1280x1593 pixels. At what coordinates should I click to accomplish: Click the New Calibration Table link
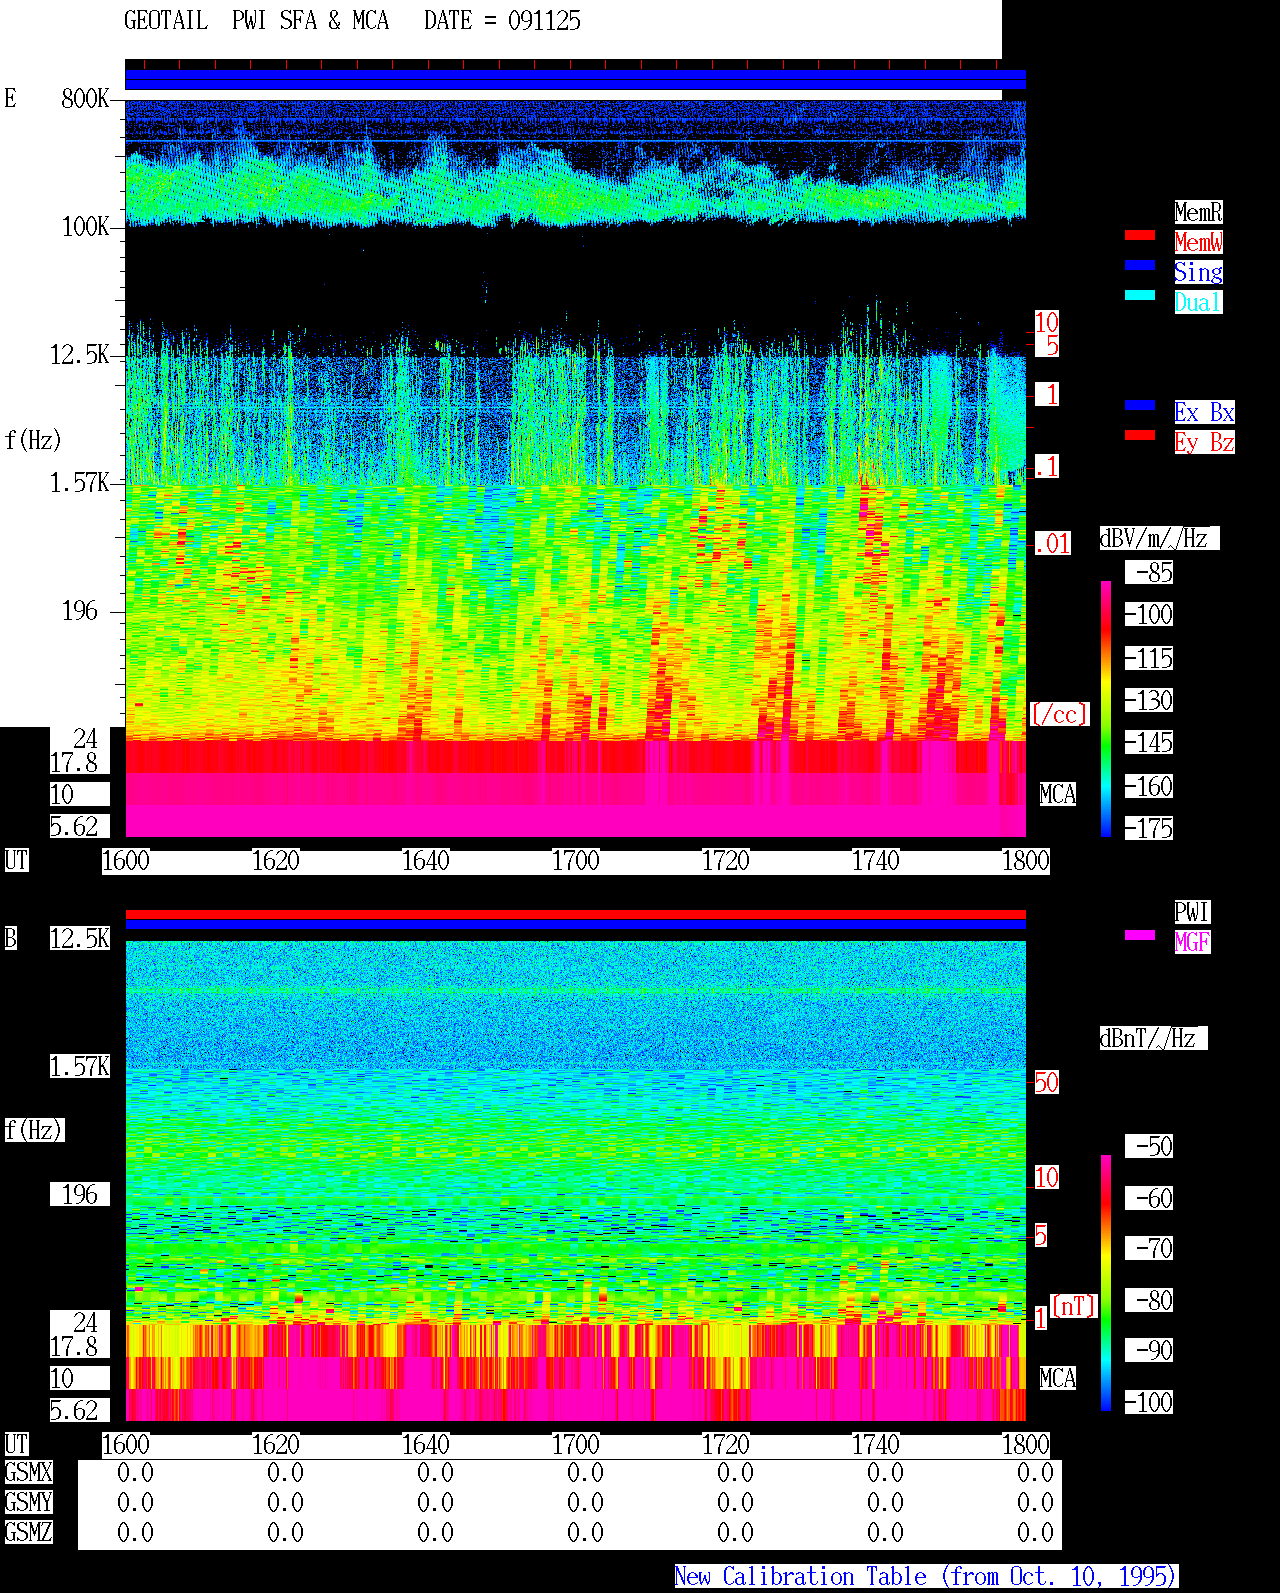pos(926,1577)
